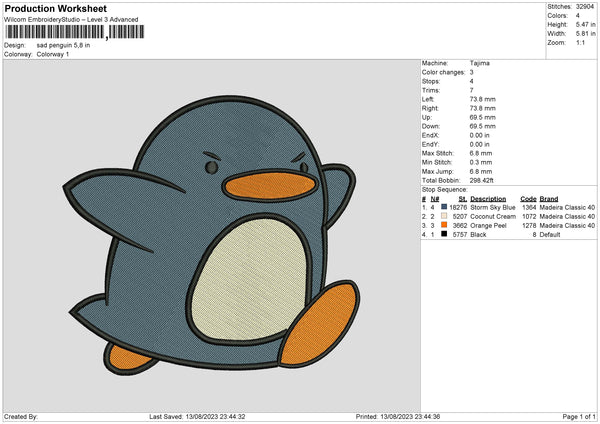Click the Total Bobbin value '298.42ft'
The height and width of the screenshot is (424, 600).
pos(481,180)
